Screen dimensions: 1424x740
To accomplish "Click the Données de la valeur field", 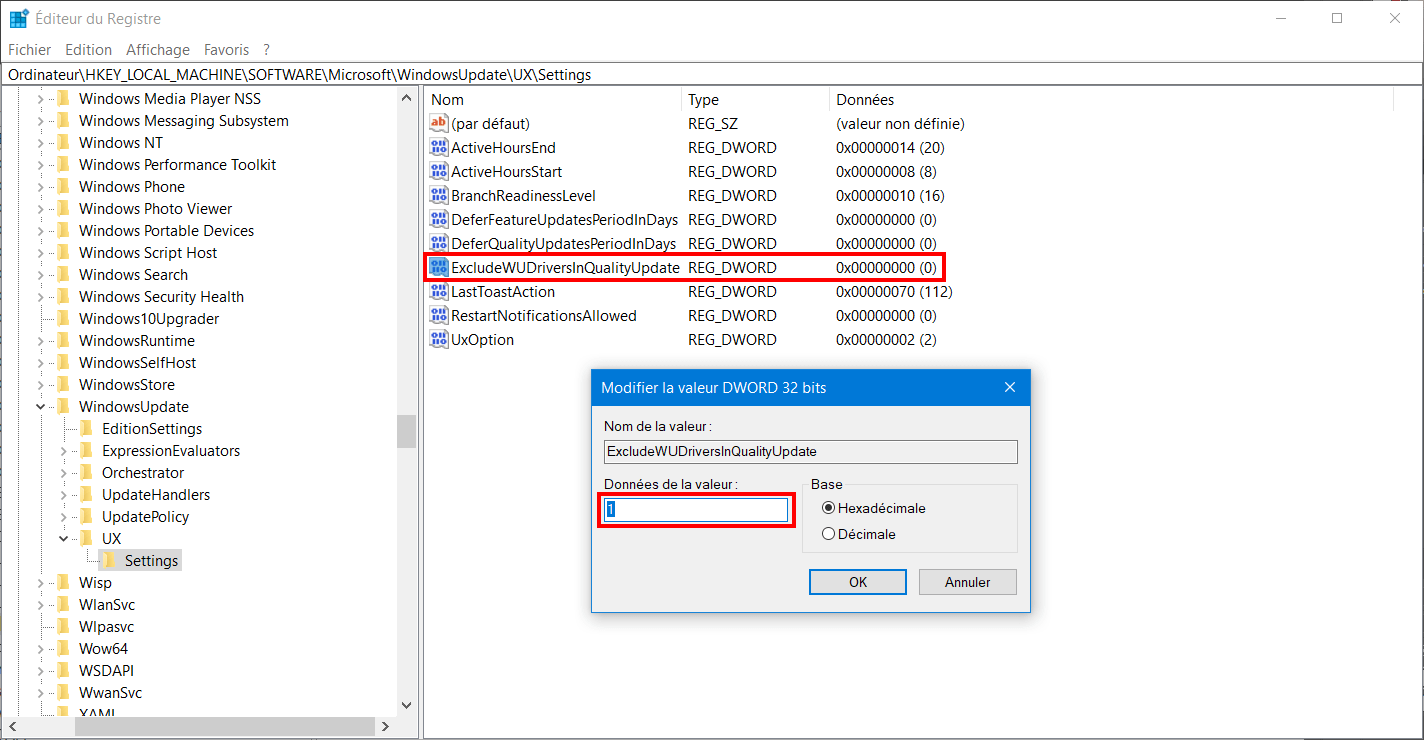I will tap(696, 510).
